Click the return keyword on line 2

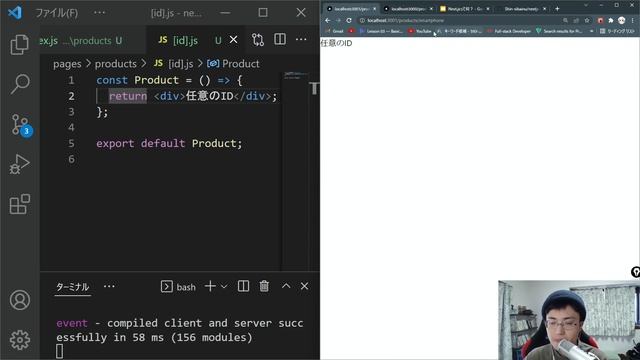(x=128, y=96)
